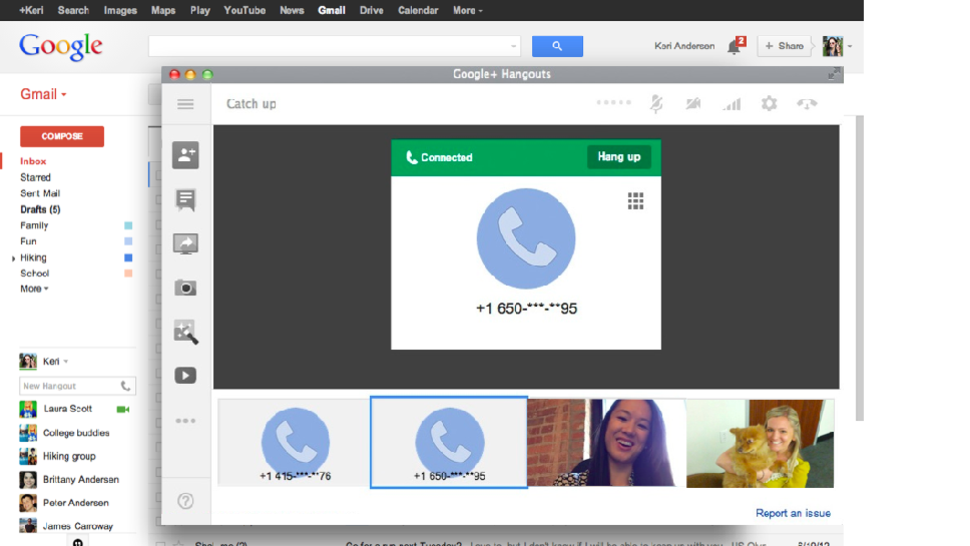970x546 pixels.
Task: Open Maps in top bar
Action: pyautogui.click(x=163, y=11)
